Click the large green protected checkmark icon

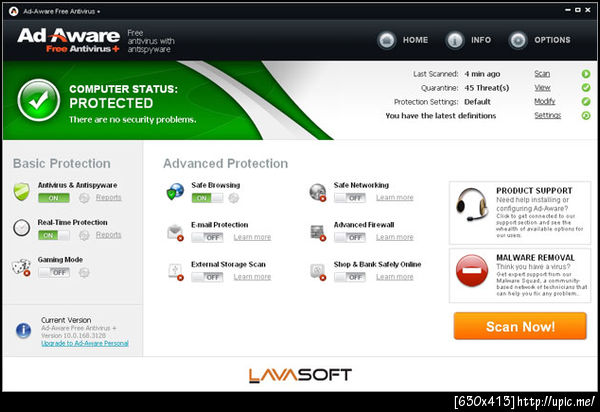pyautogui.click(x=39, y=100)
